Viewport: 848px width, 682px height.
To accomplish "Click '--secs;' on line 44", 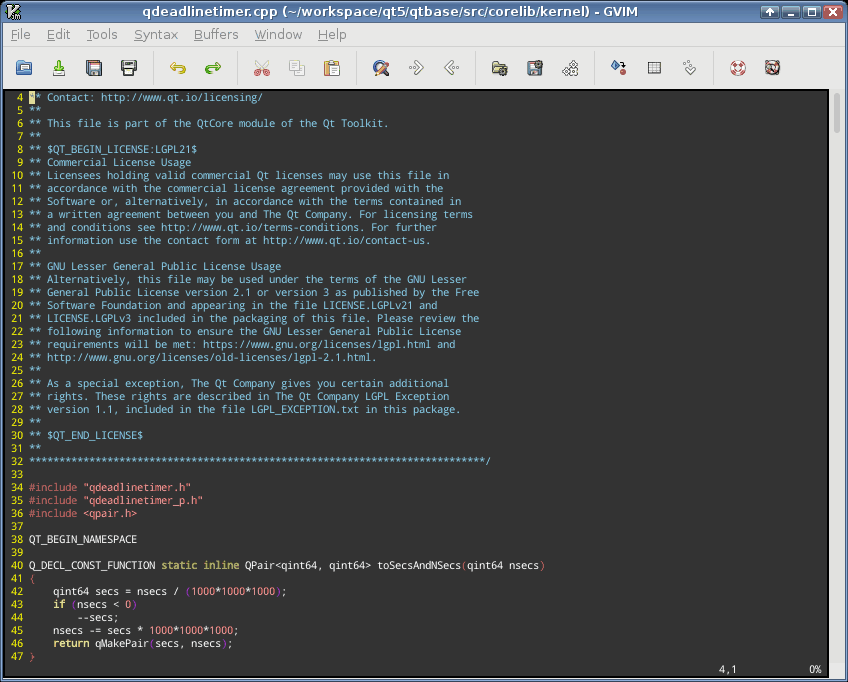I will click(x=98, y=618).
